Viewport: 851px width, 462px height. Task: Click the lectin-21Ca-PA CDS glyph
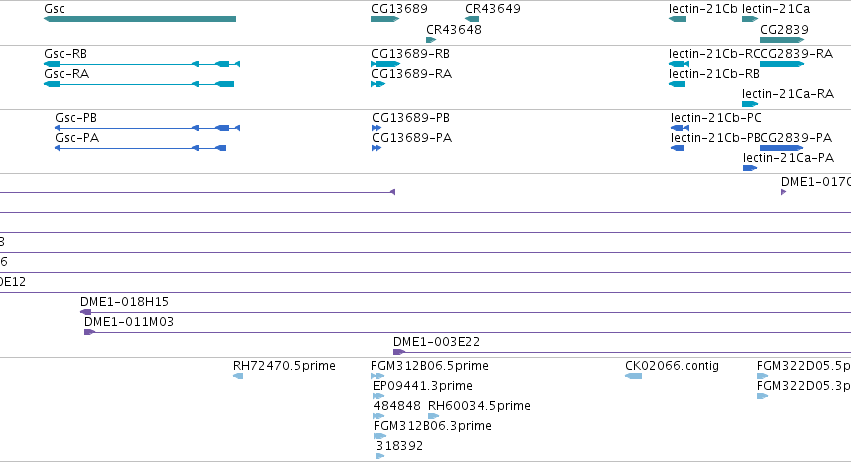[750, 168]
